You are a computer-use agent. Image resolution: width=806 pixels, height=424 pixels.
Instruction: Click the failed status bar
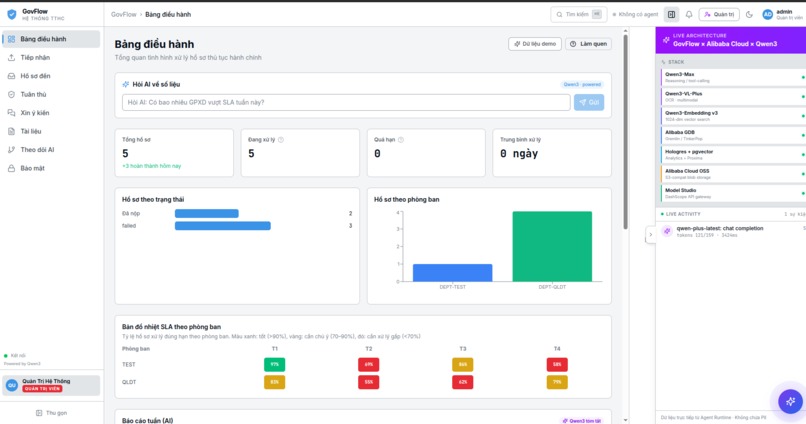click(223, 226)
